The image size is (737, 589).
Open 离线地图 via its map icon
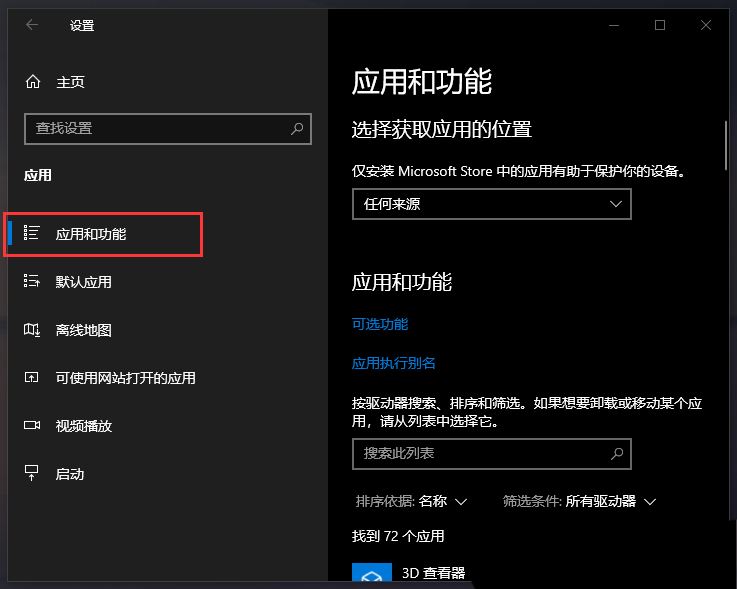(32, 330)
